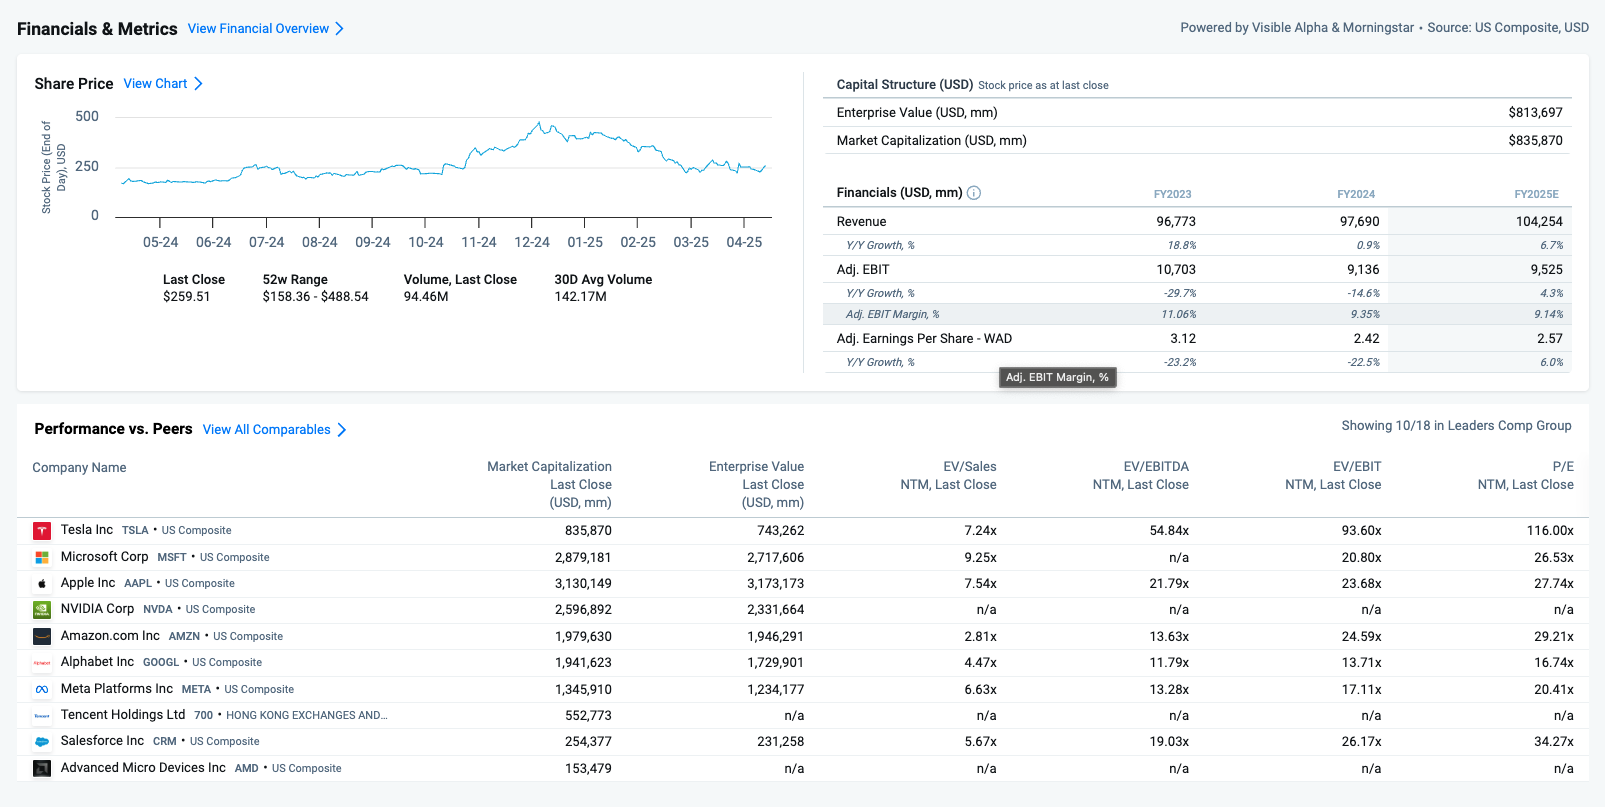
Task: Click the Market Capitalization column header
Action: pyautogui.click(x=549, y=485)
